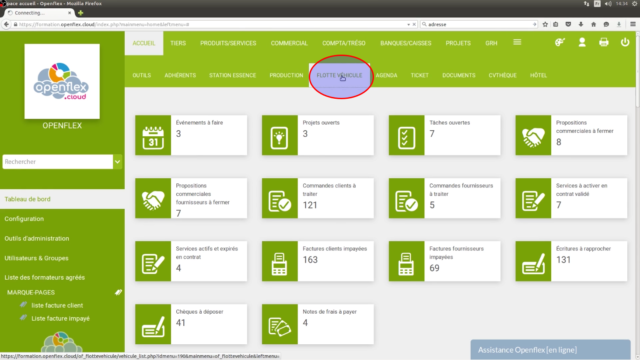Click the user profile icon
Screen dimensions: 640x360
[582, 42]
